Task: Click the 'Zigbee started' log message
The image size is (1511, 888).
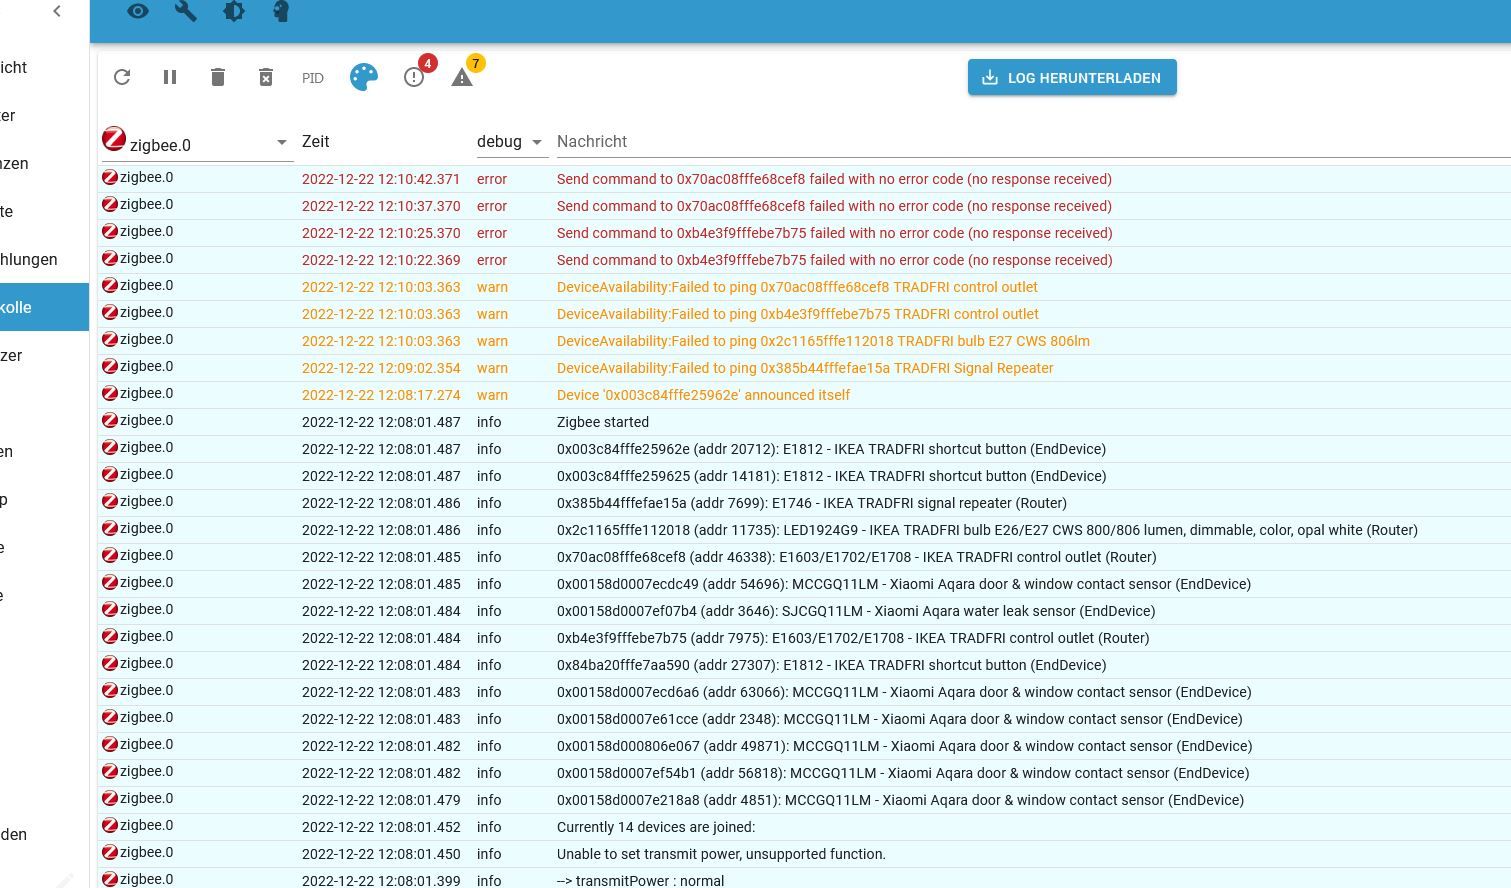Action: click(x=603, y=422)
